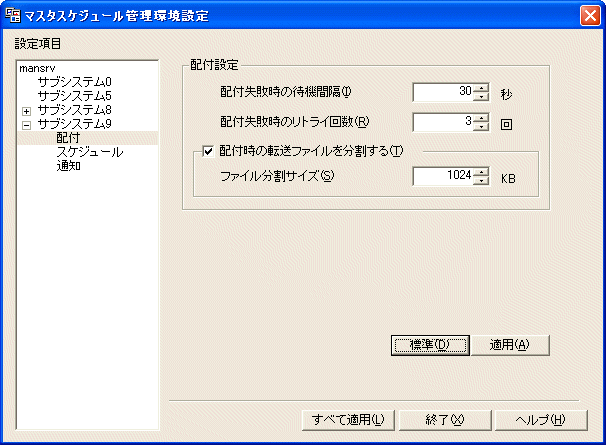Select the mansrv root node

37,68
